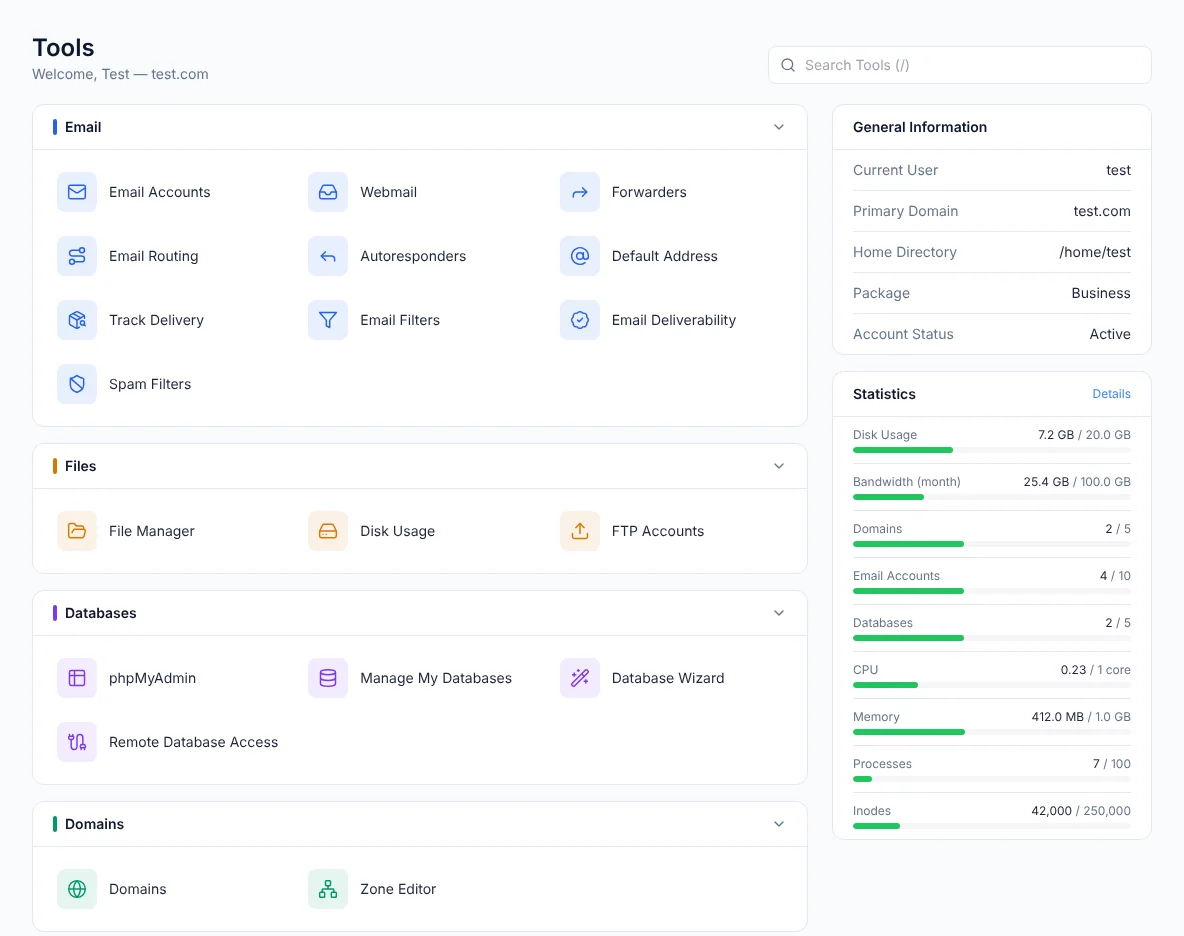The height and width of the screenshot is (936, 1184).
Task: Click the Memory usage progress bar
Action: tap(991, 732)
